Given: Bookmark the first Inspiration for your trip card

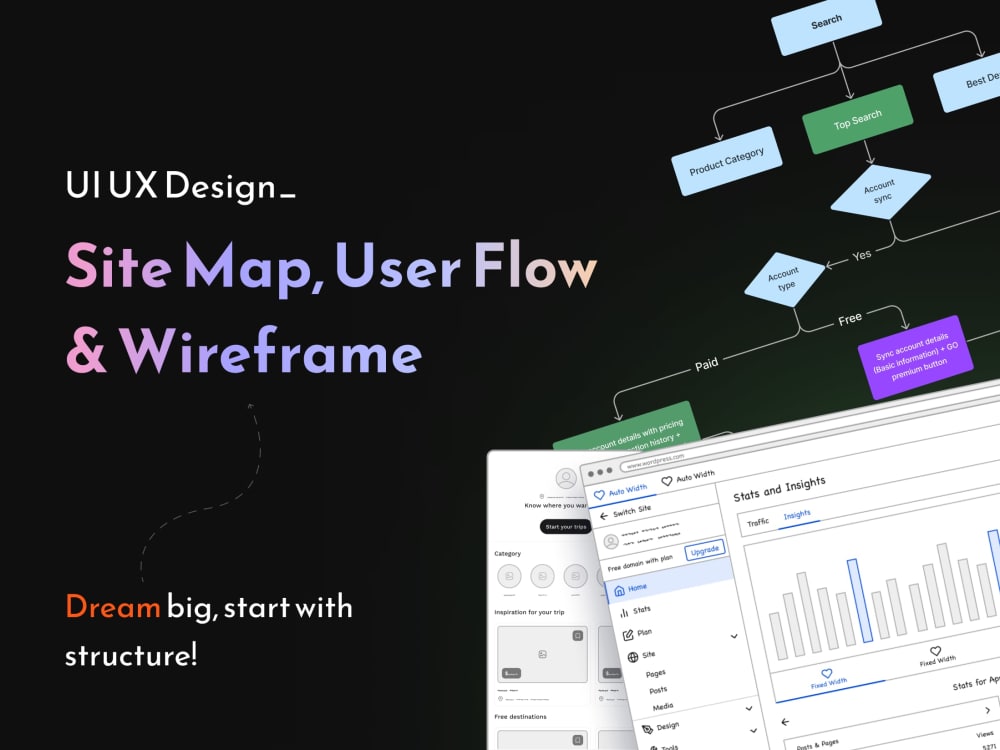Looking at the screenshot, I should (577, 635).
